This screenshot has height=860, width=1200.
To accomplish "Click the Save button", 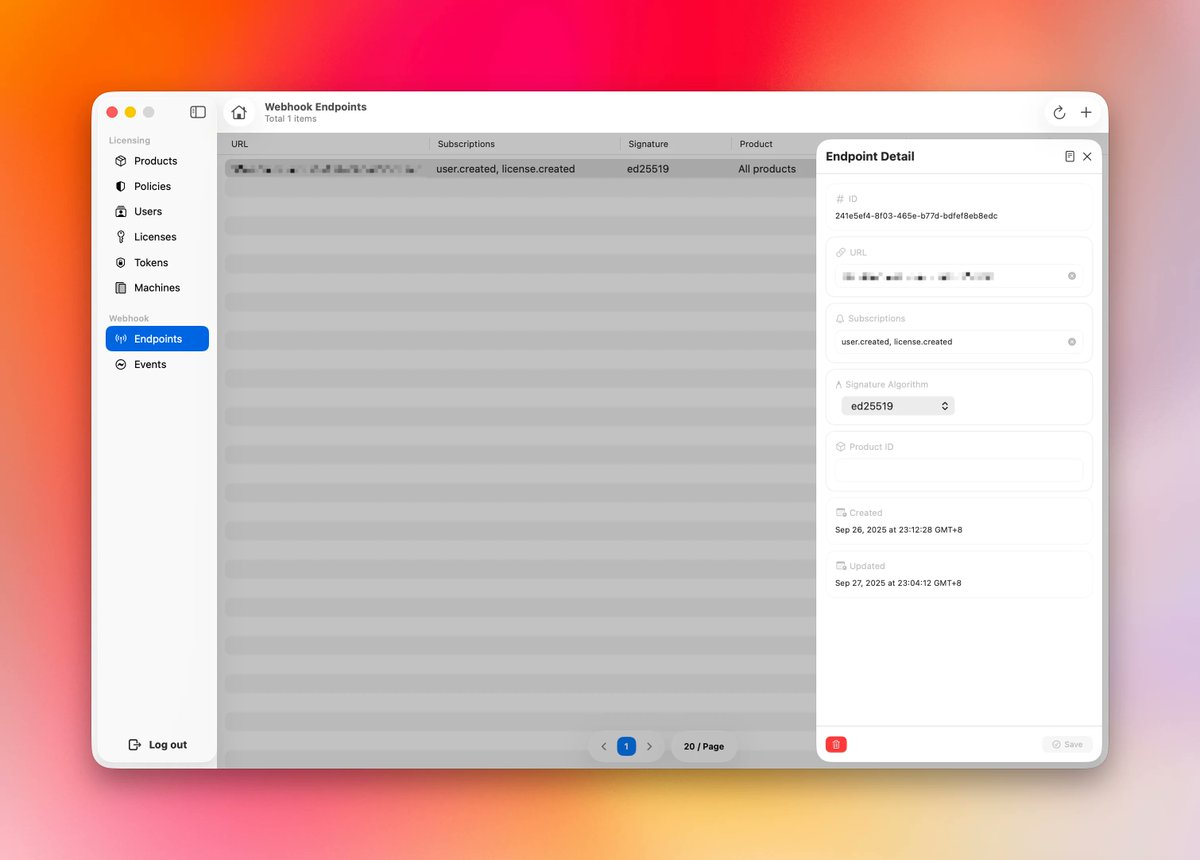I will coord(1067,744).
